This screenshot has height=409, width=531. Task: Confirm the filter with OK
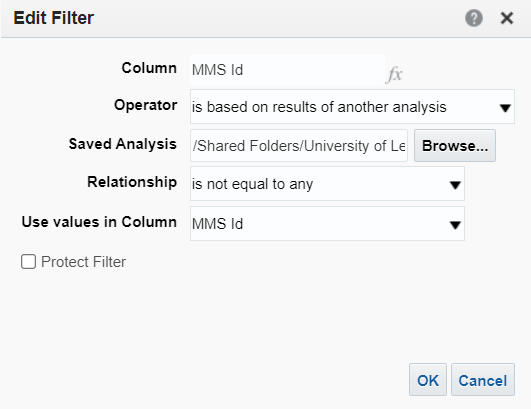(x=428, y=380)
